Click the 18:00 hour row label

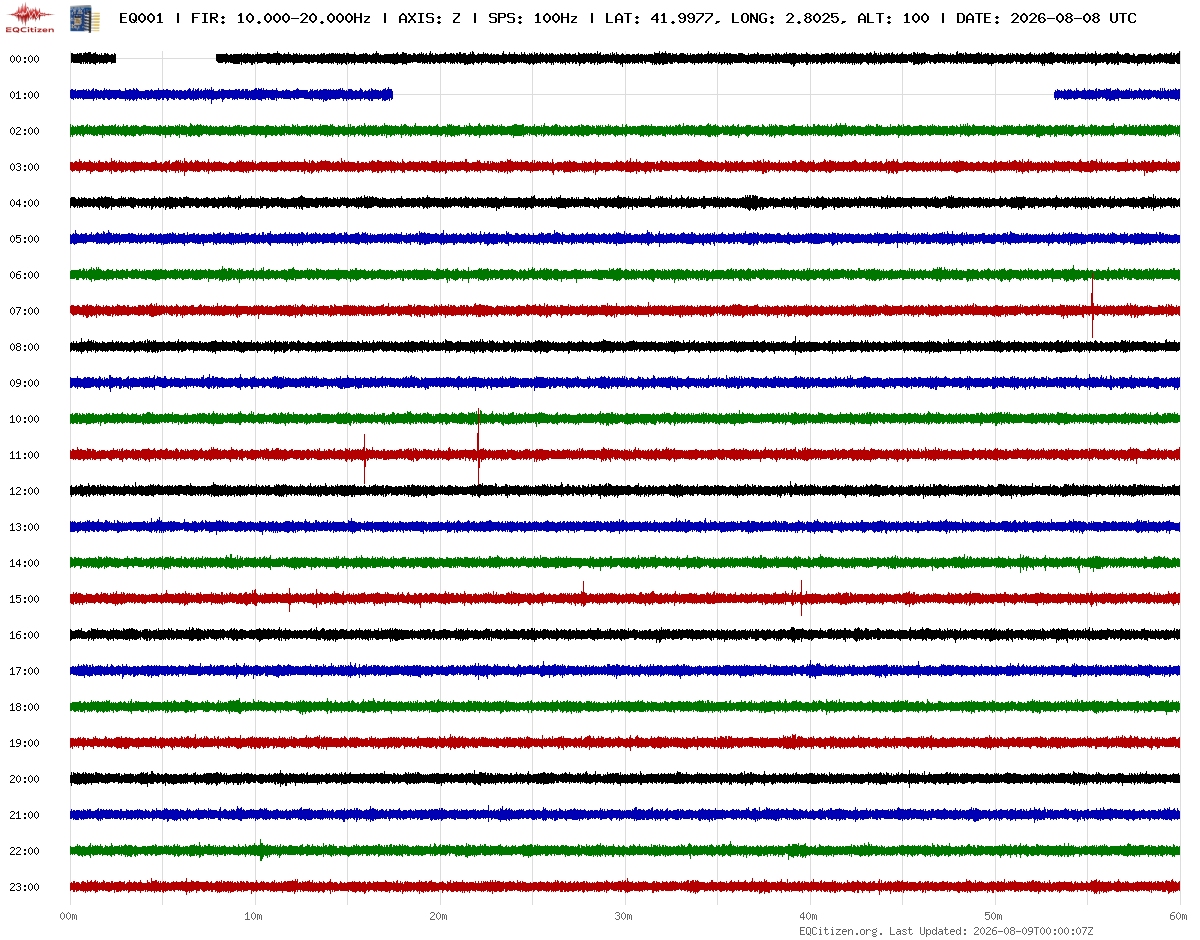(x=24, y=707)
